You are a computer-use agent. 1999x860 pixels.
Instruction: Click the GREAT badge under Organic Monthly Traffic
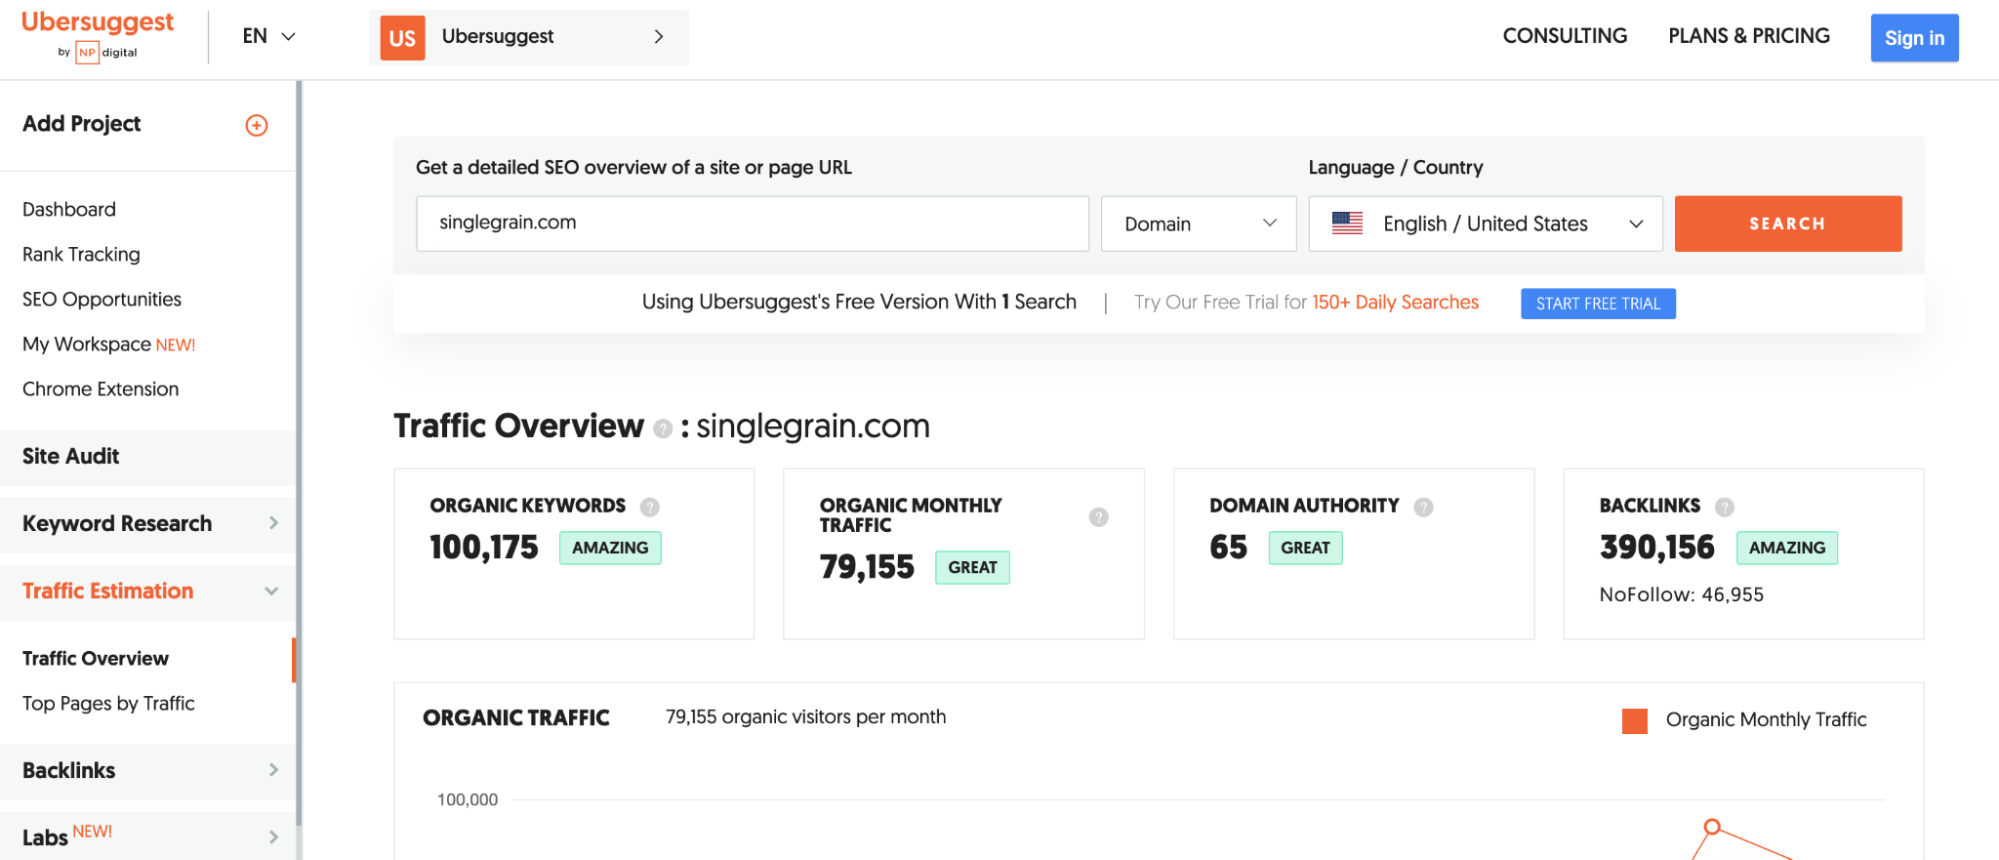972,568
